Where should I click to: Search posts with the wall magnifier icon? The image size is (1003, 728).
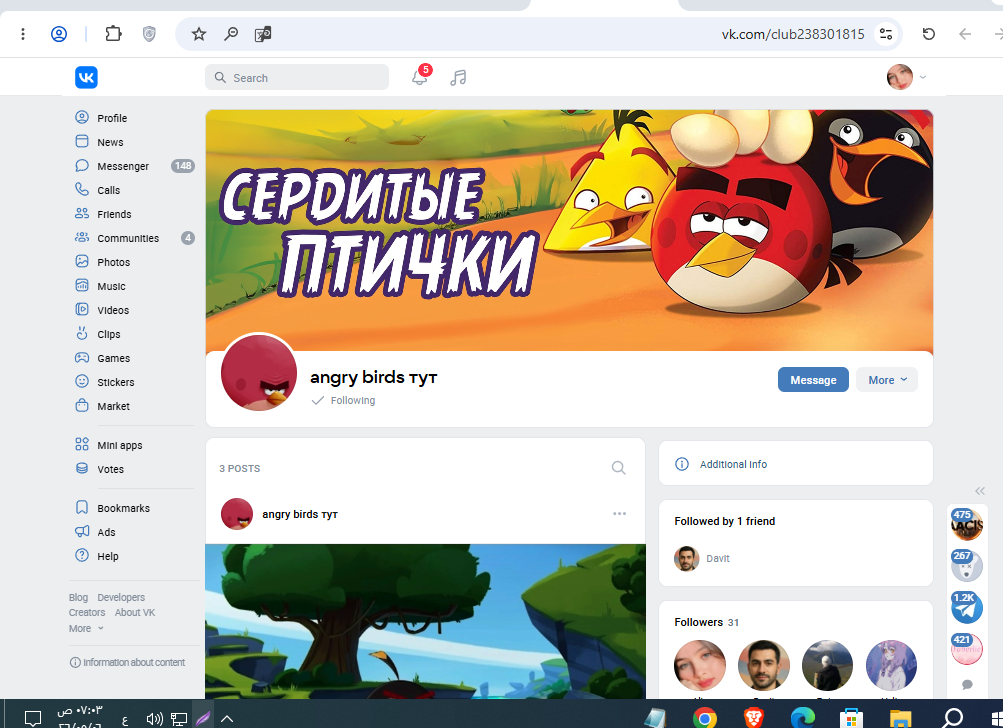tap(619, 468)
